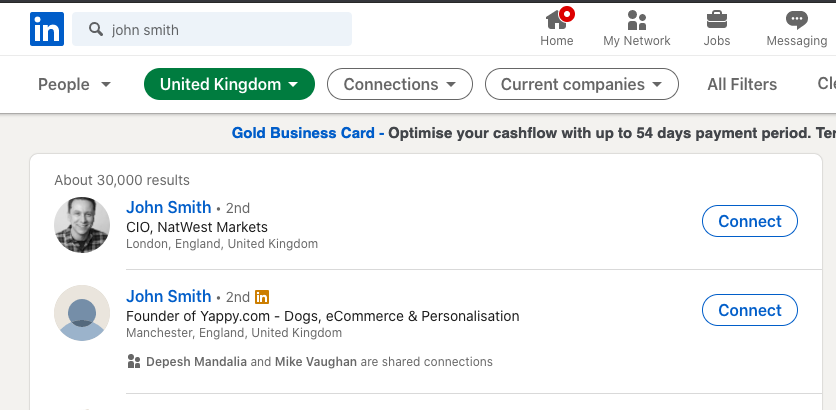Click the search magnifier icon
The width and height of the screenshot is (836, 410).
pyautogui.click(x=96, y=30)
